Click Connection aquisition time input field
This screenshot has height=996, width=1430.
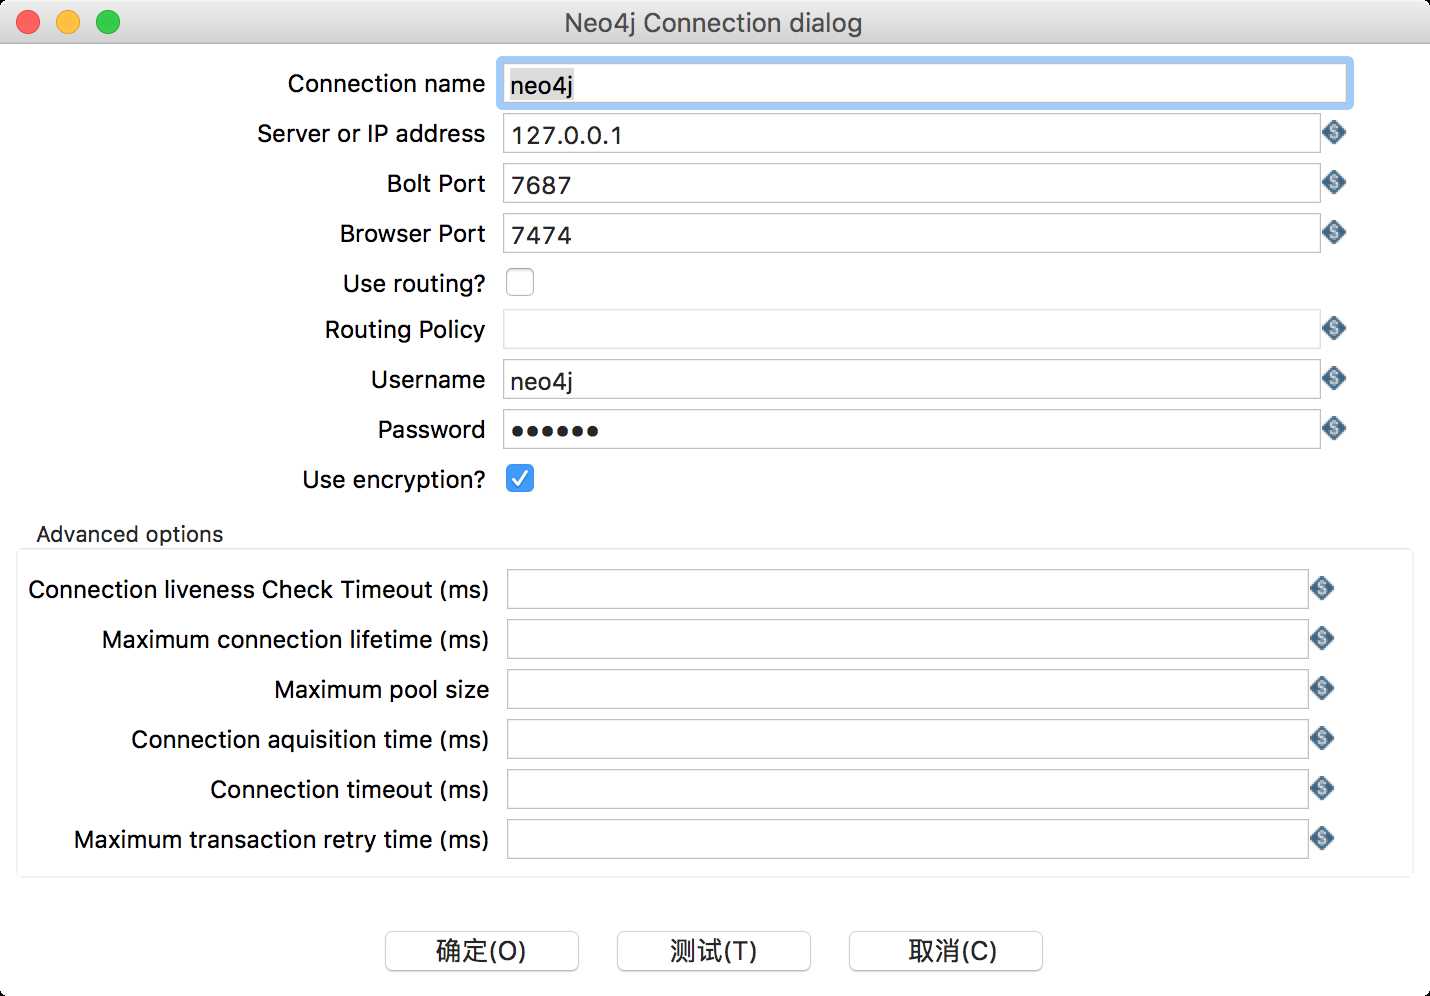click(x=907, y=739)
